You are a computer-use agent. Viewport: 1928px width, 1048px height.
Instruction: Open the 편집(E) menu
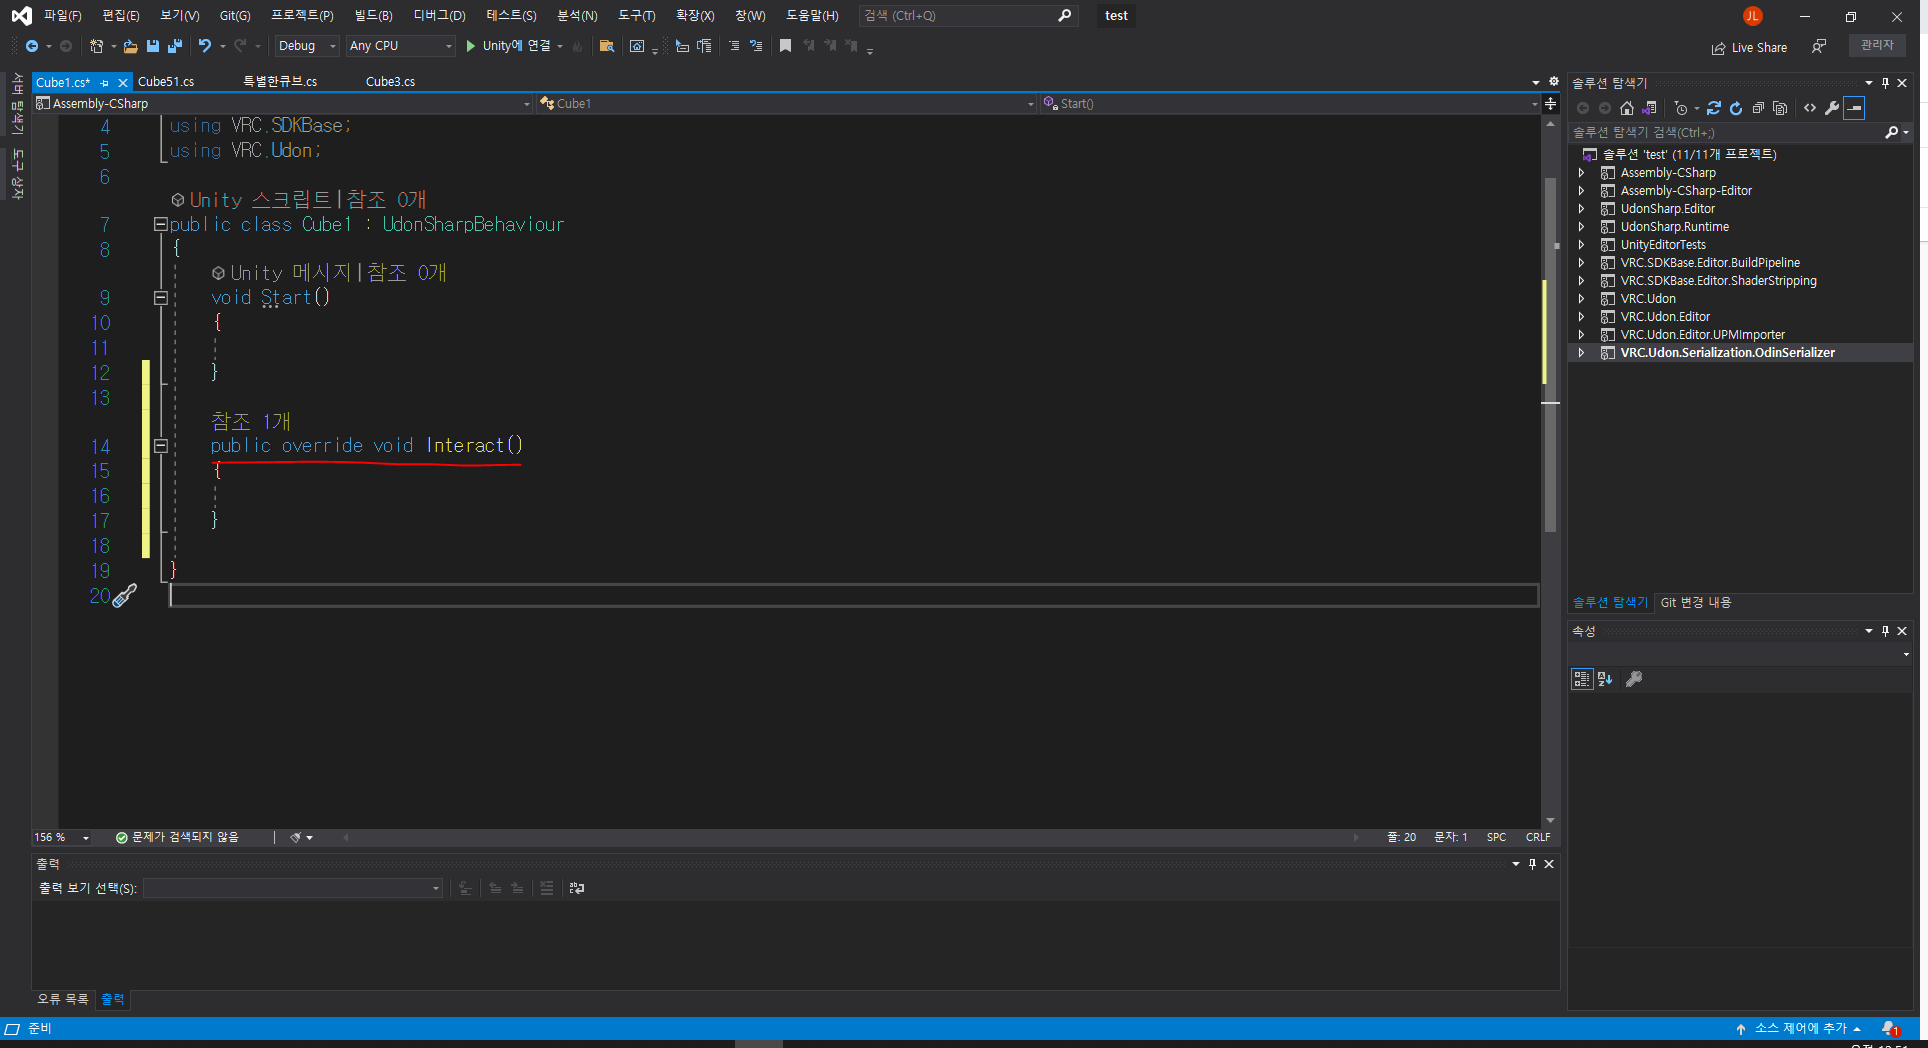(120, 16)
